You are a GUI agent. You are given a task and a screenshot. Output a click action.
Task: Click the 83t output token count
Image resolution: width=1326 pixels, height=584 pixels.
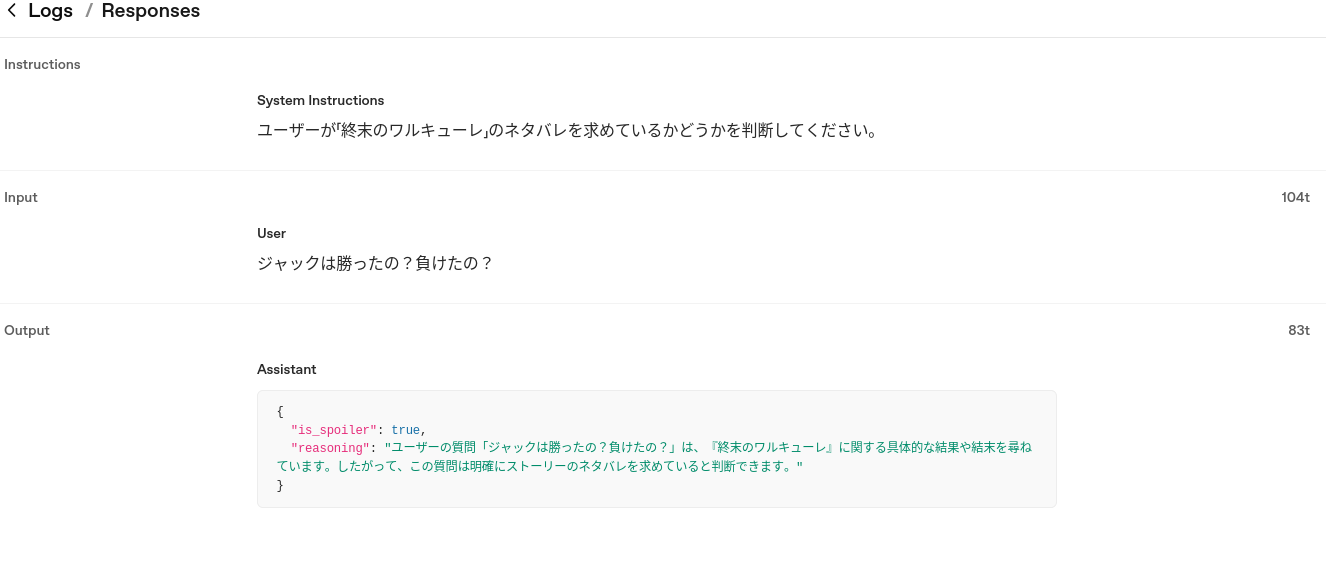[1298, 330]
